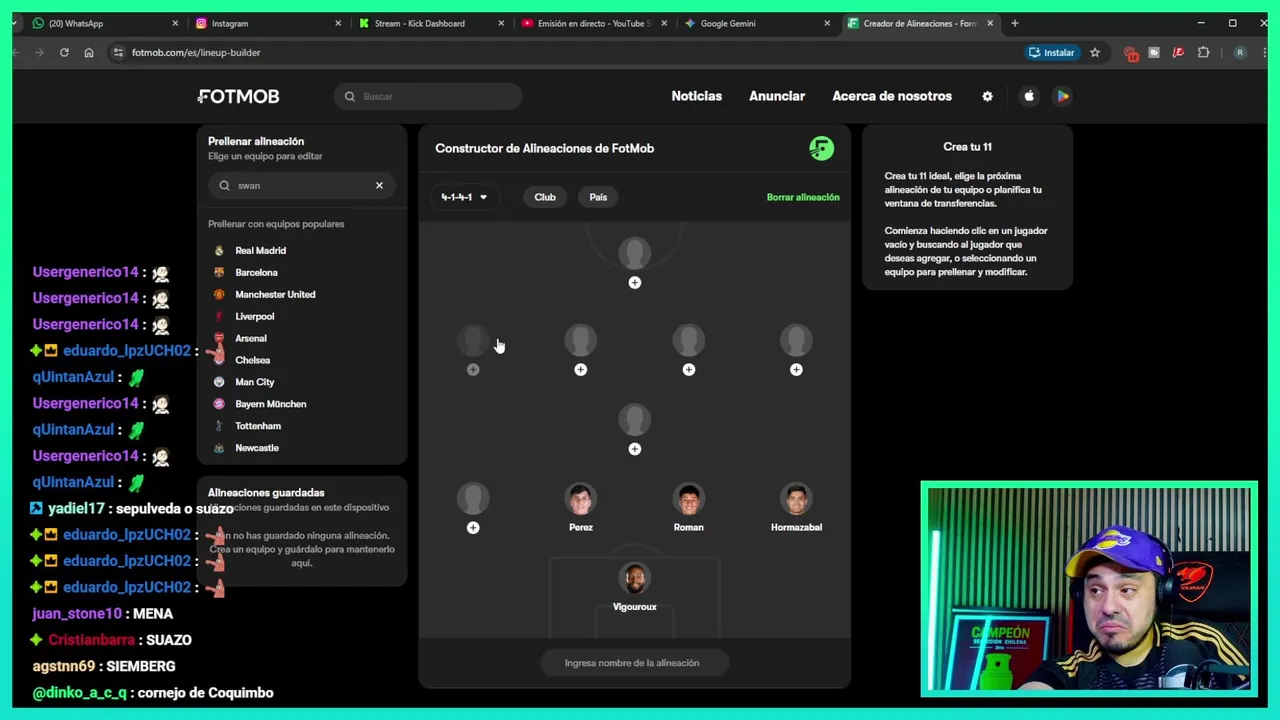
Task: Select goalkeeper Vigouroux avatar
Action: (634, 578)
